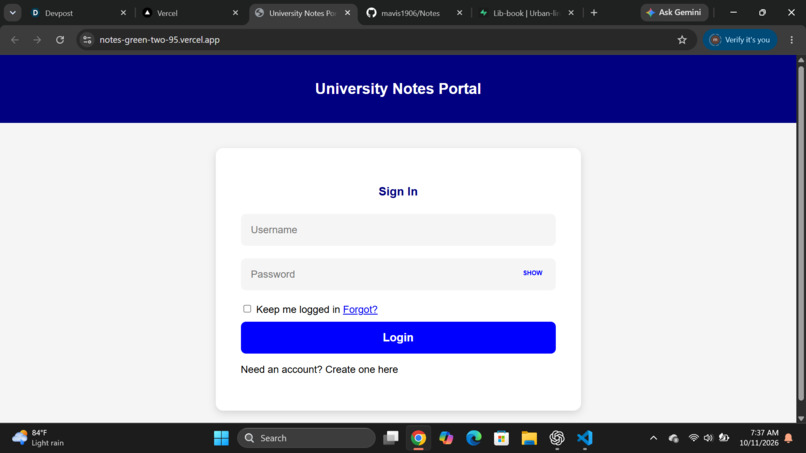Click the OneDrive cloud tray icon

pos(674,438)
